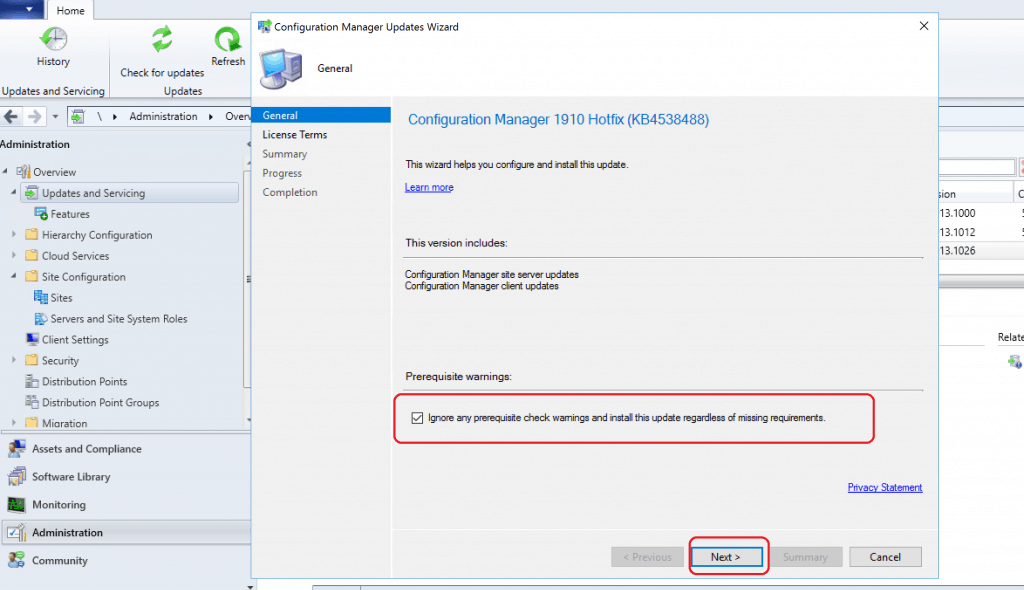The width and height of the screenshot is (1024, 590).
Task: Select the Cloud Services folder icon
Action: point(31,255)
